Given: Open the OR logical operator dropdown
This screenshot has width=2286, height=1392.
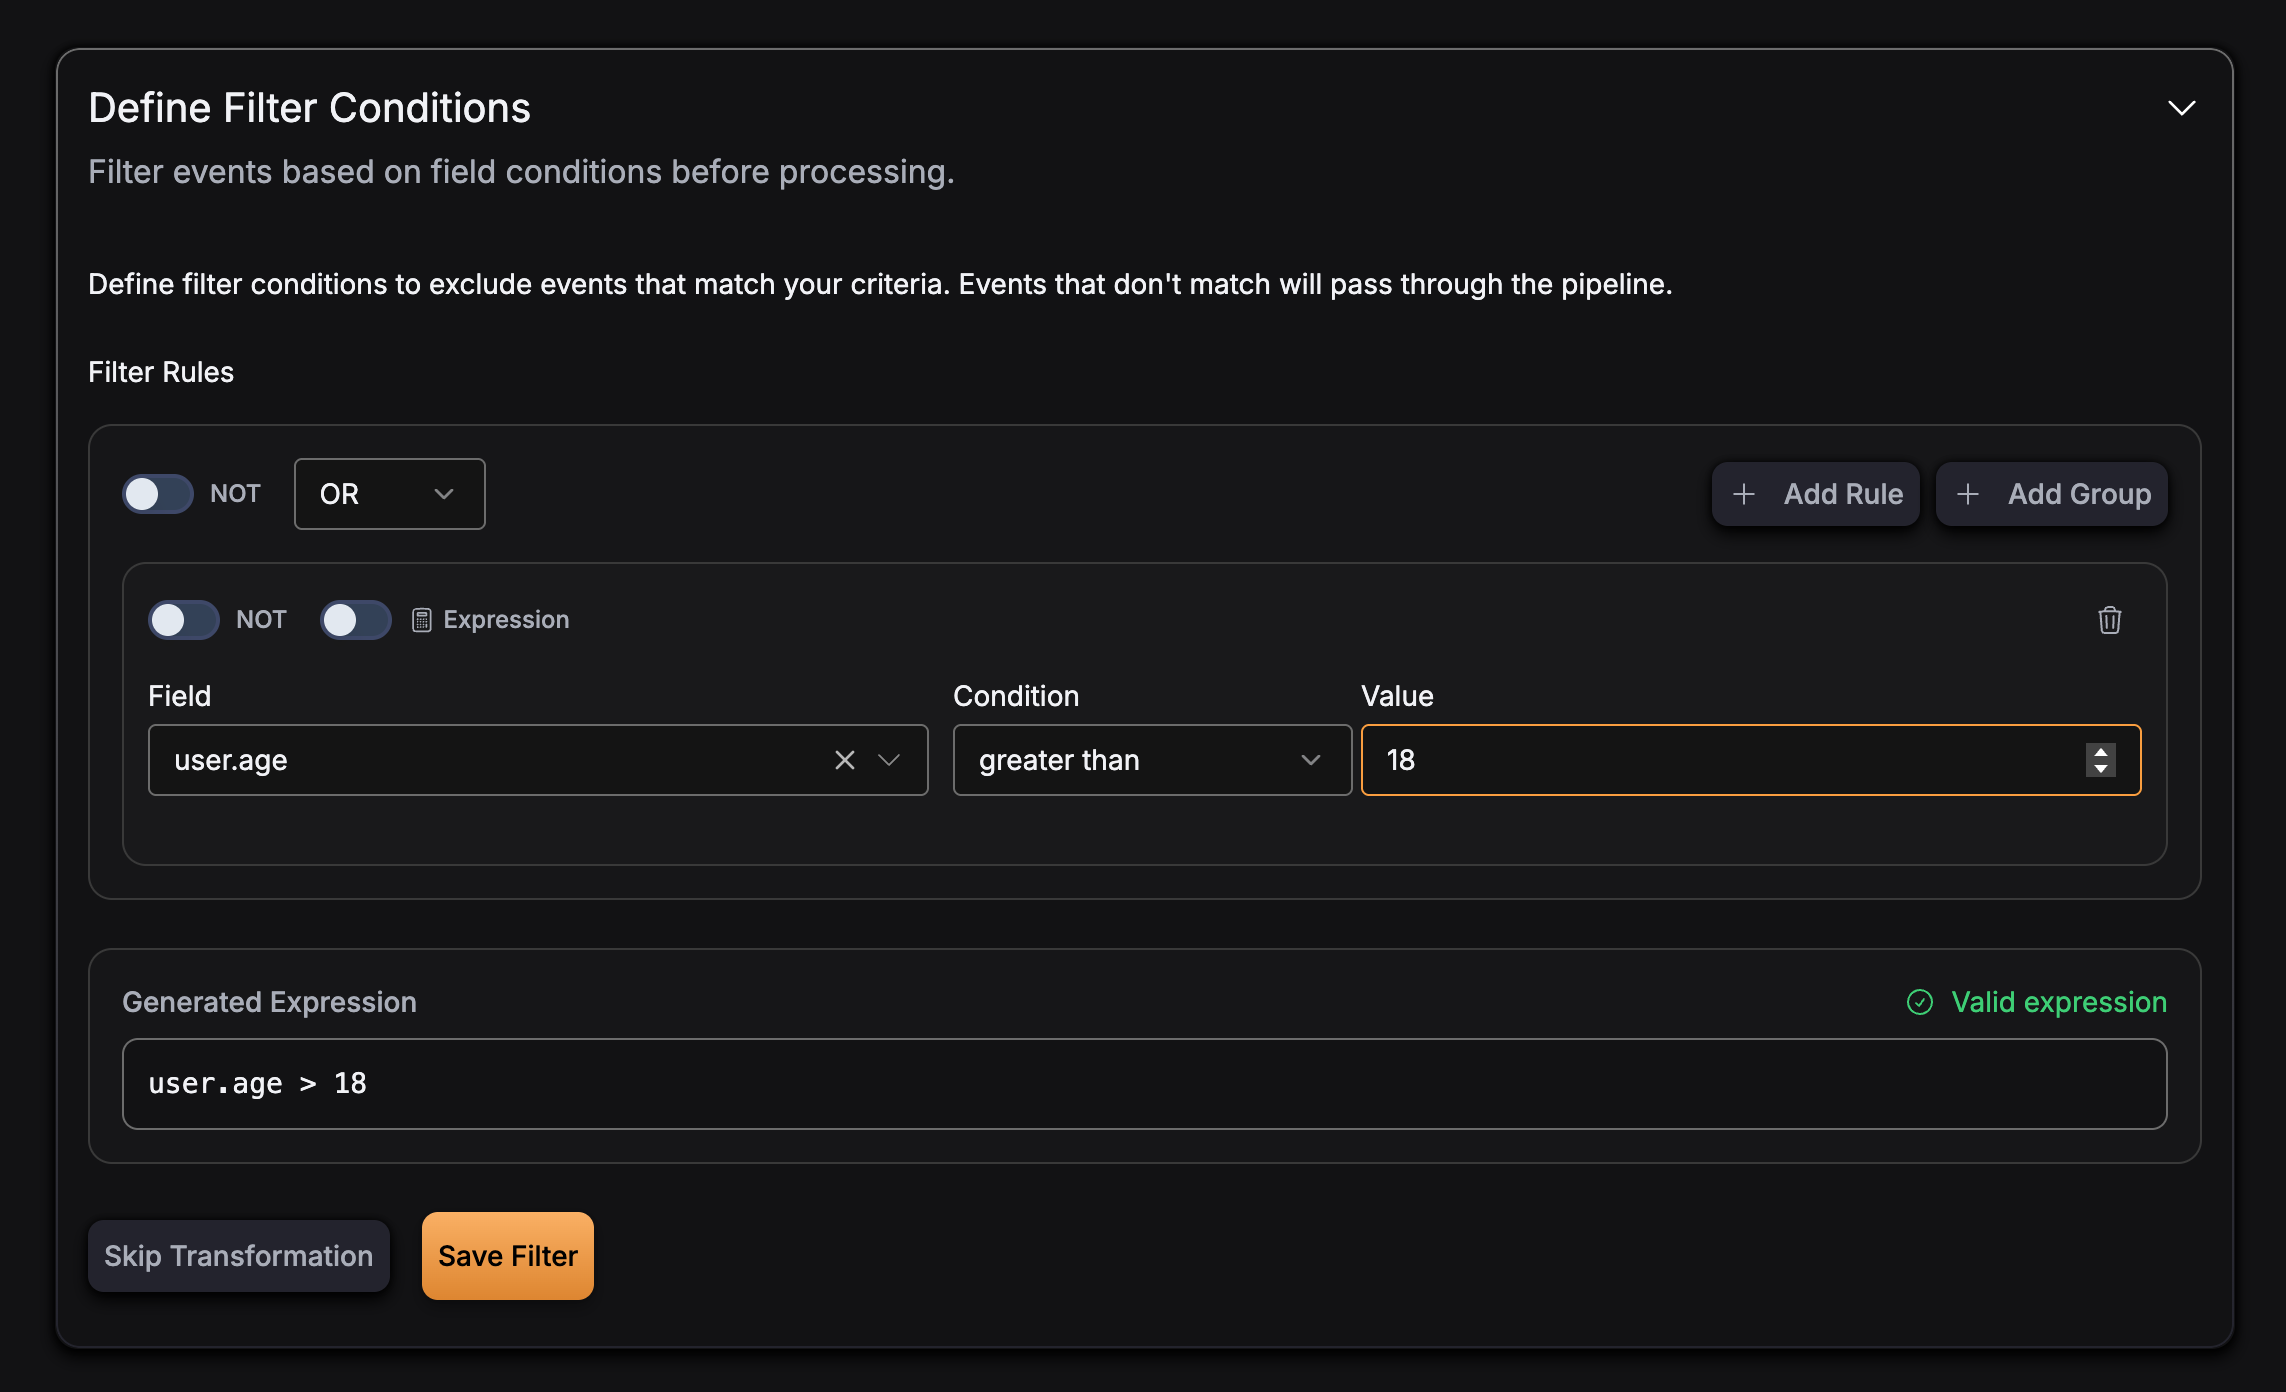Looking at the screenshot, I should 389,494.
